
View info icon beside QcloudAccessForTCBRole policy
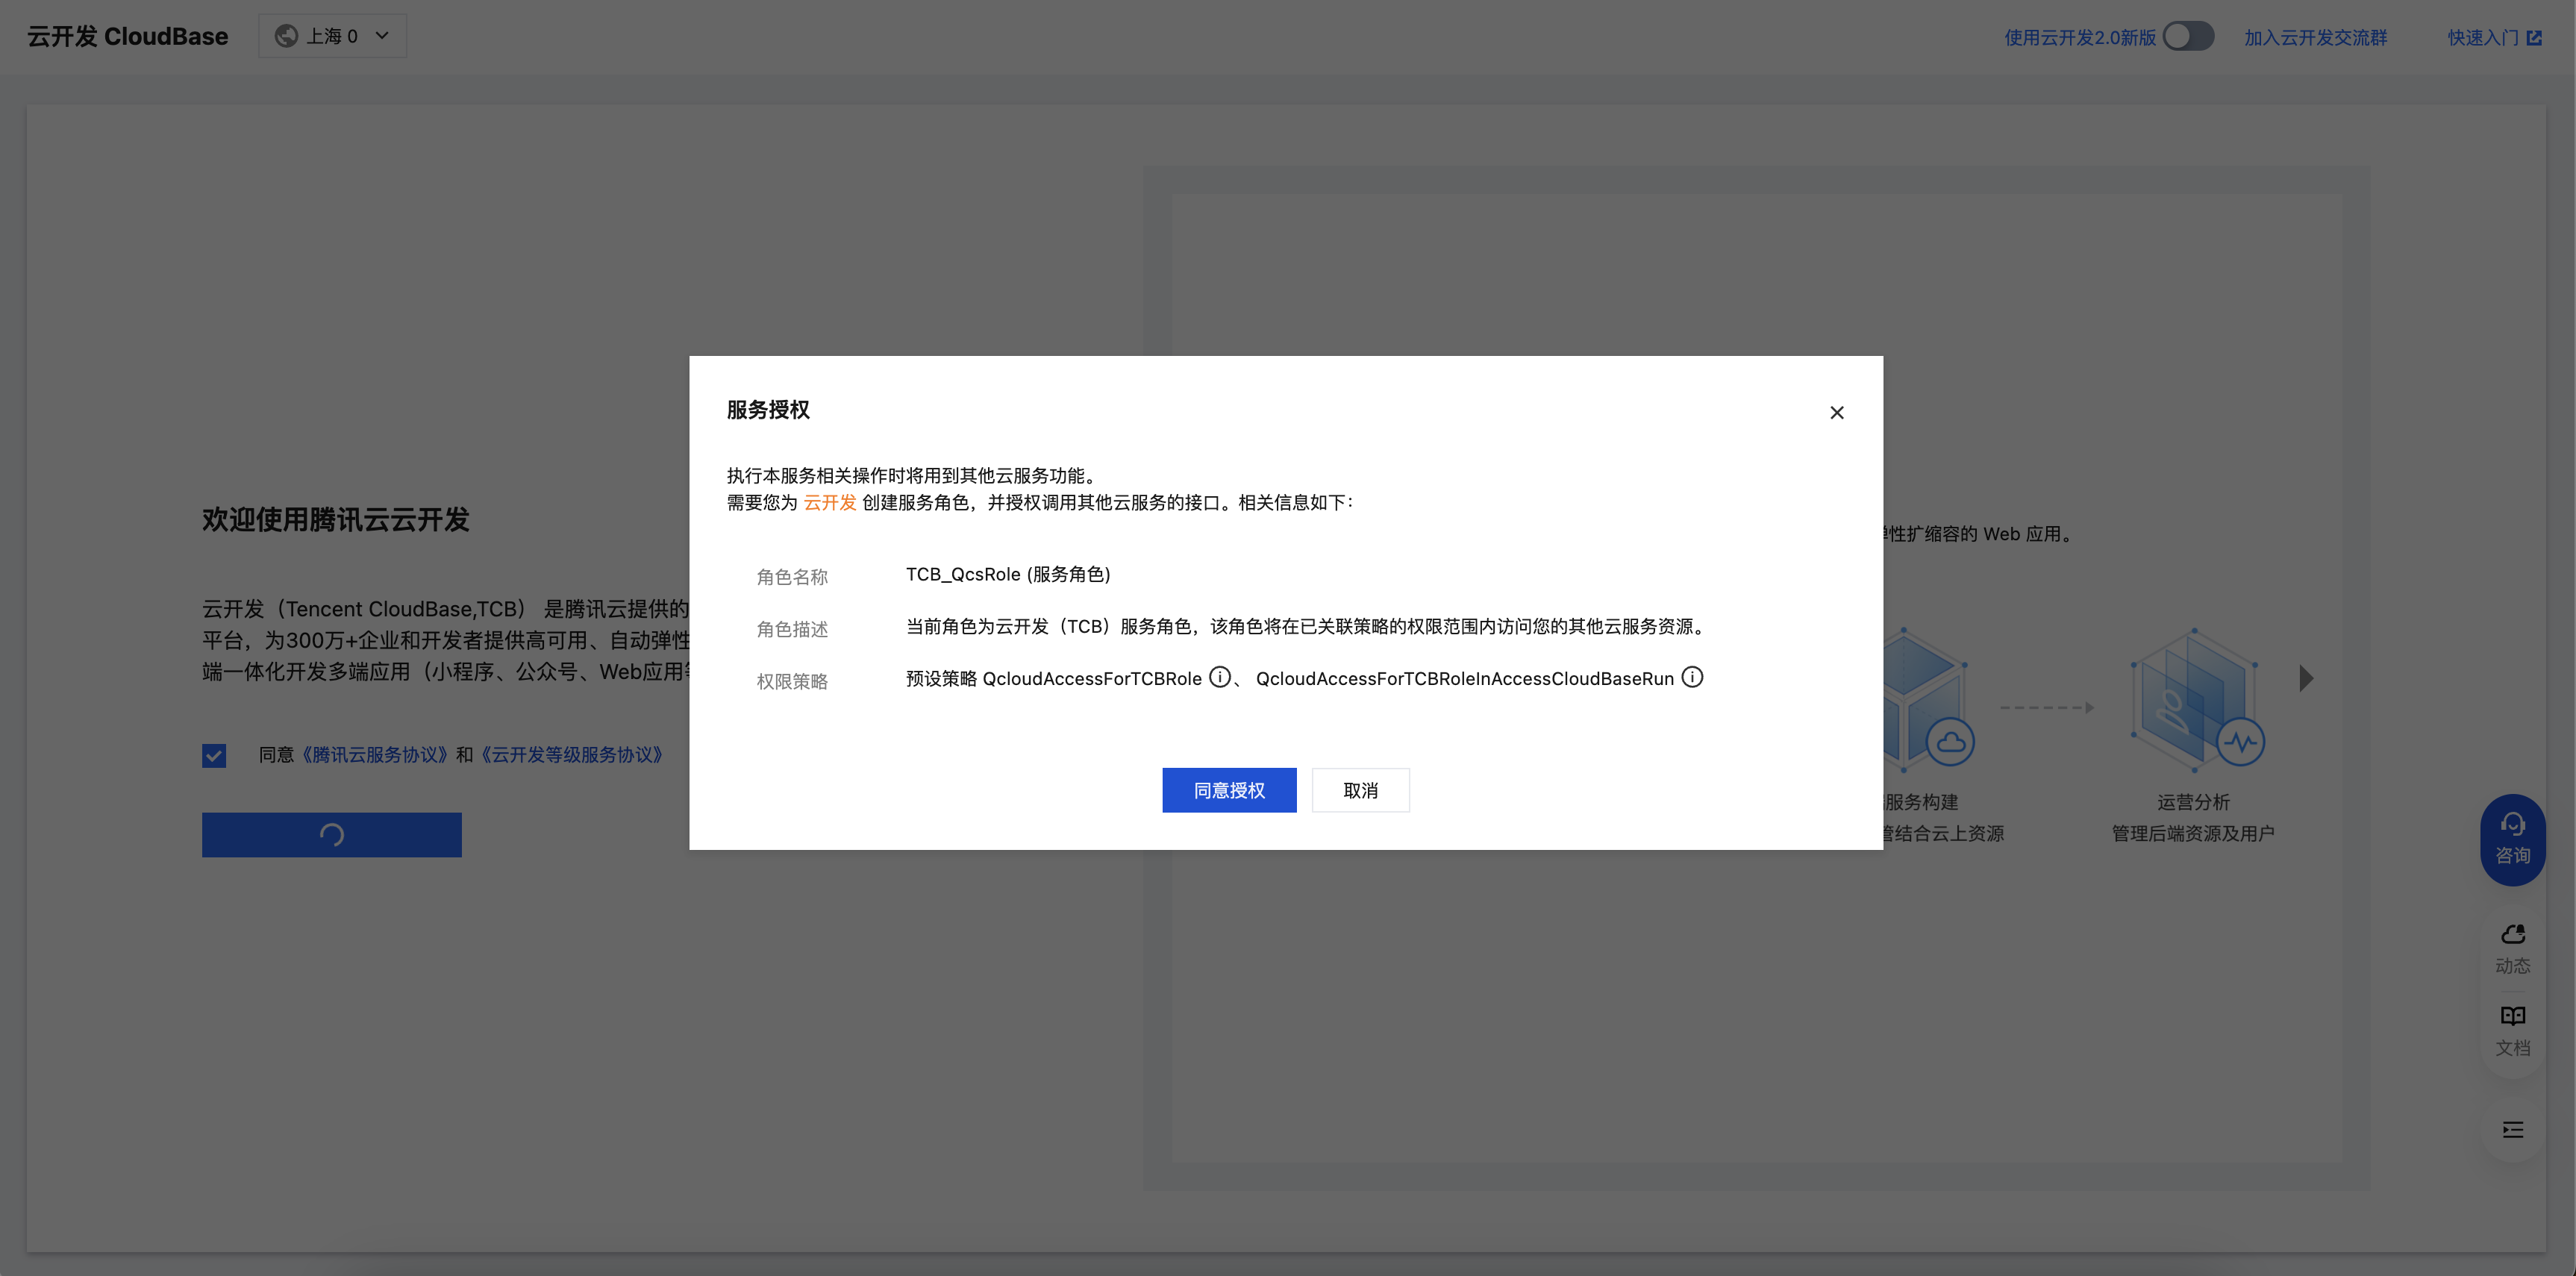pyautogui.click(x=1219, y=677)
